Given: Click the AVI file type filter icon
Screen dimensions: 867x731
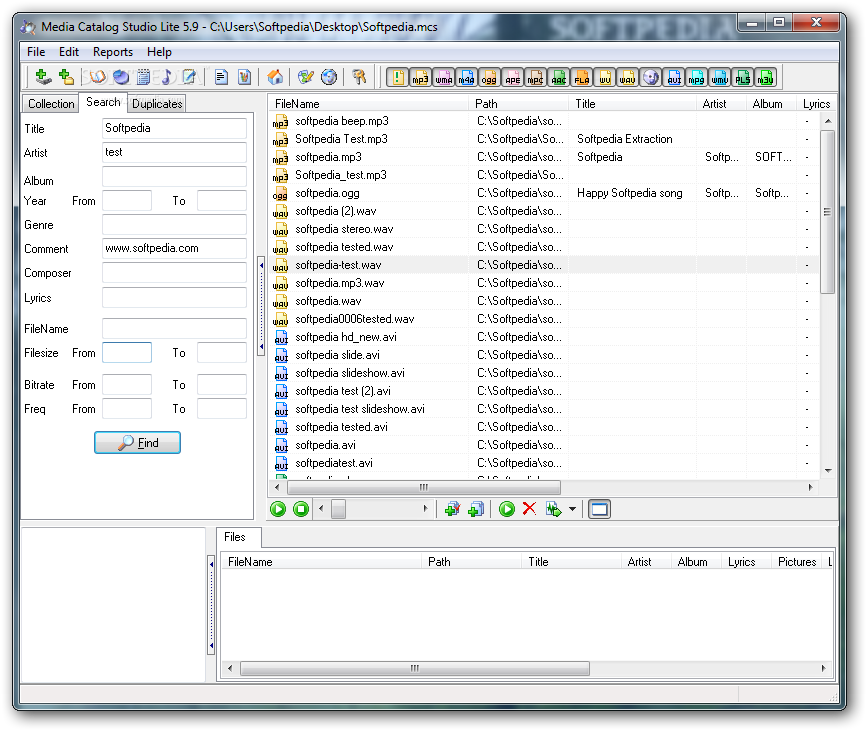Looking at the screenshot, I should (x=673, y=77).
